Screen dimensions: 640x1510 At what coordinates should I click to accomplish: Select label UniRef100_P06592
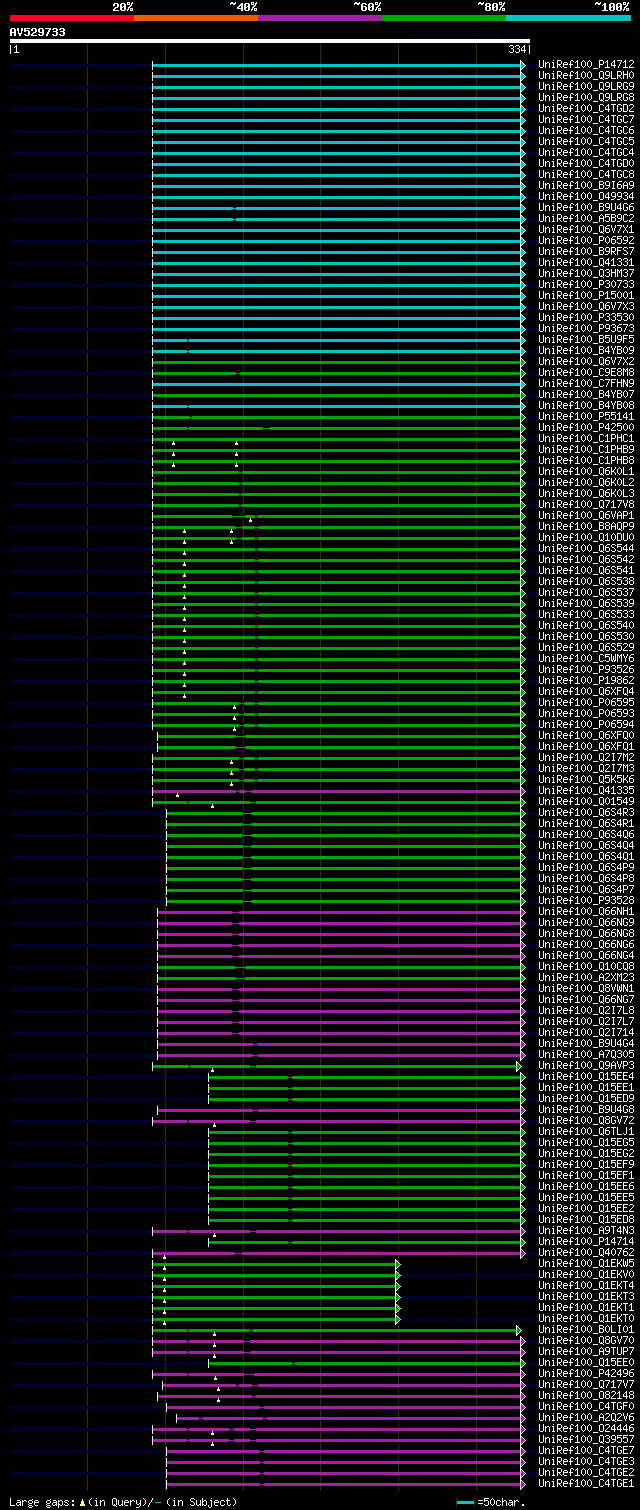click(x=586, y=240)
